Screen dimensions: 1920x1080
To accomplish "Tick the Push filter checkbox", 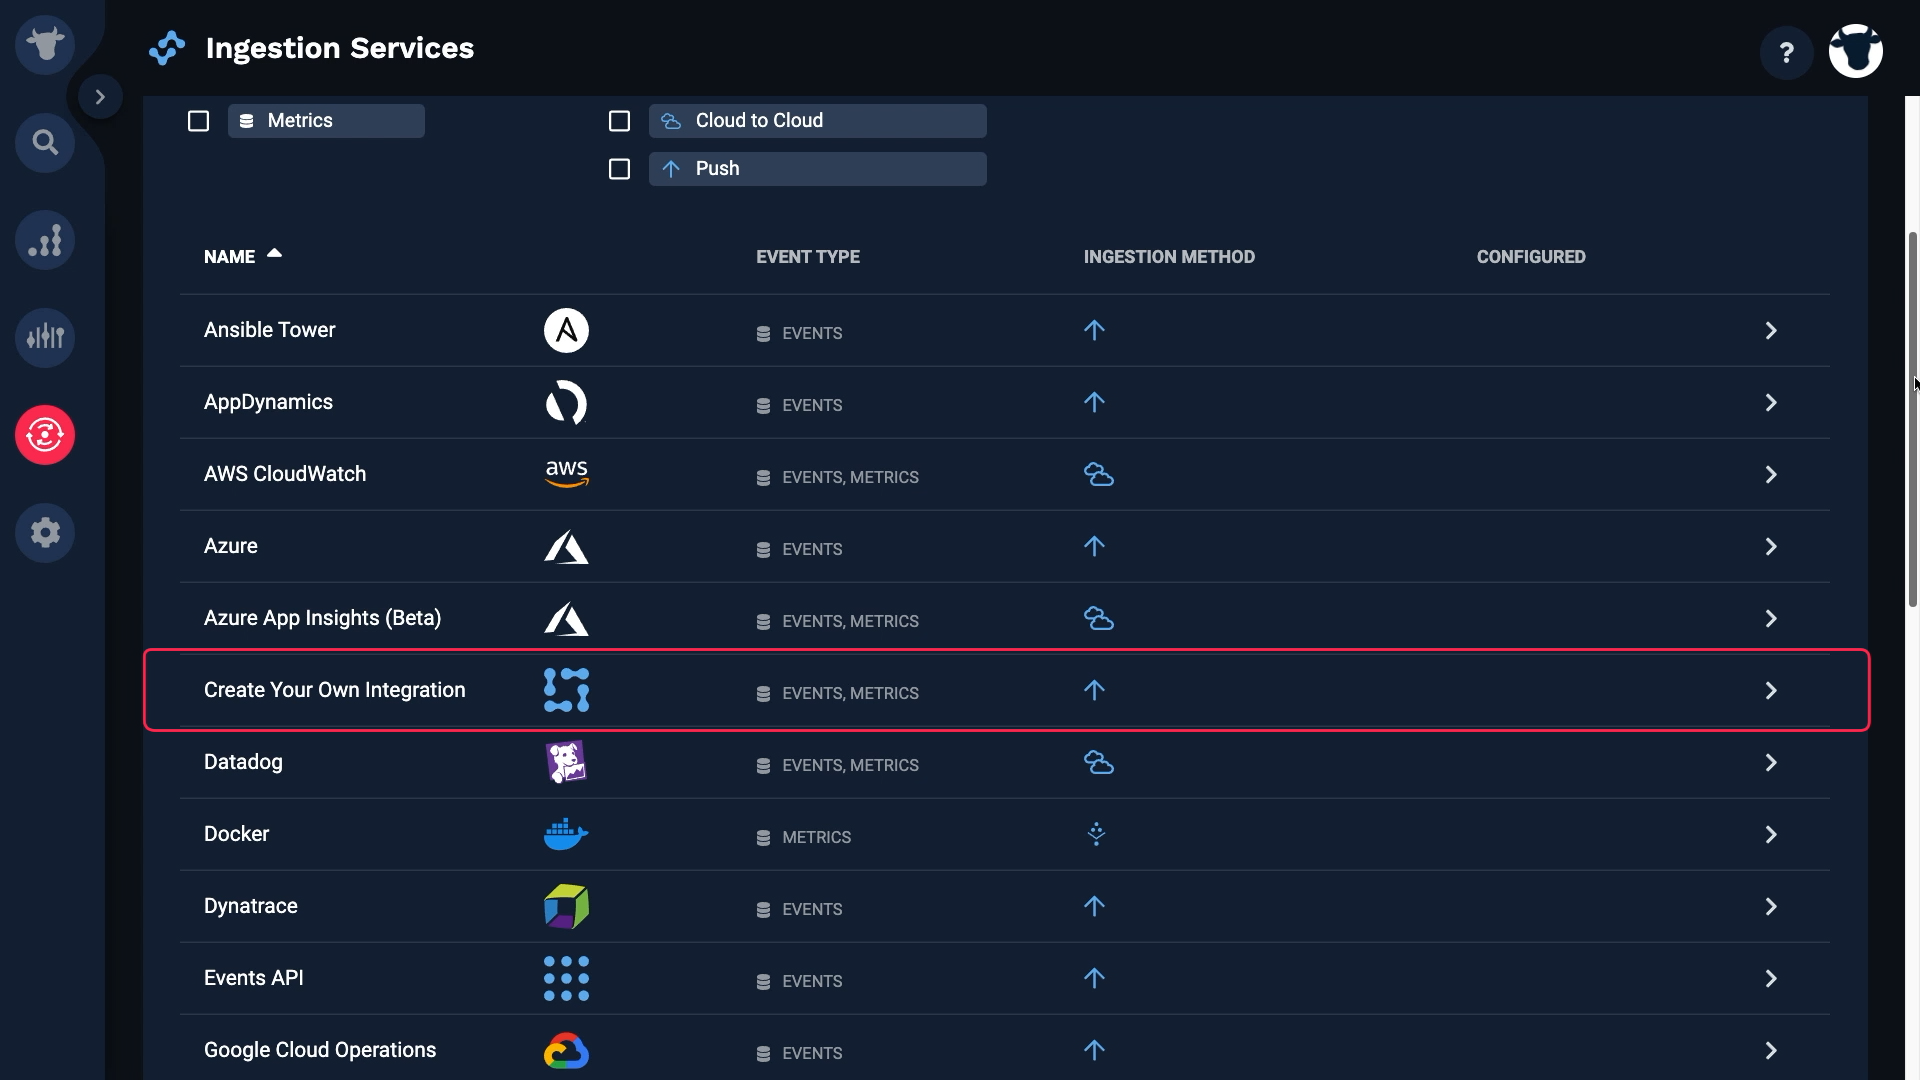I will click(619, 169).
